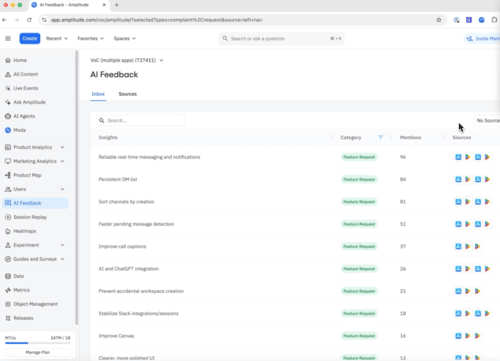Click the Manage Plan button

coord(38,352)
